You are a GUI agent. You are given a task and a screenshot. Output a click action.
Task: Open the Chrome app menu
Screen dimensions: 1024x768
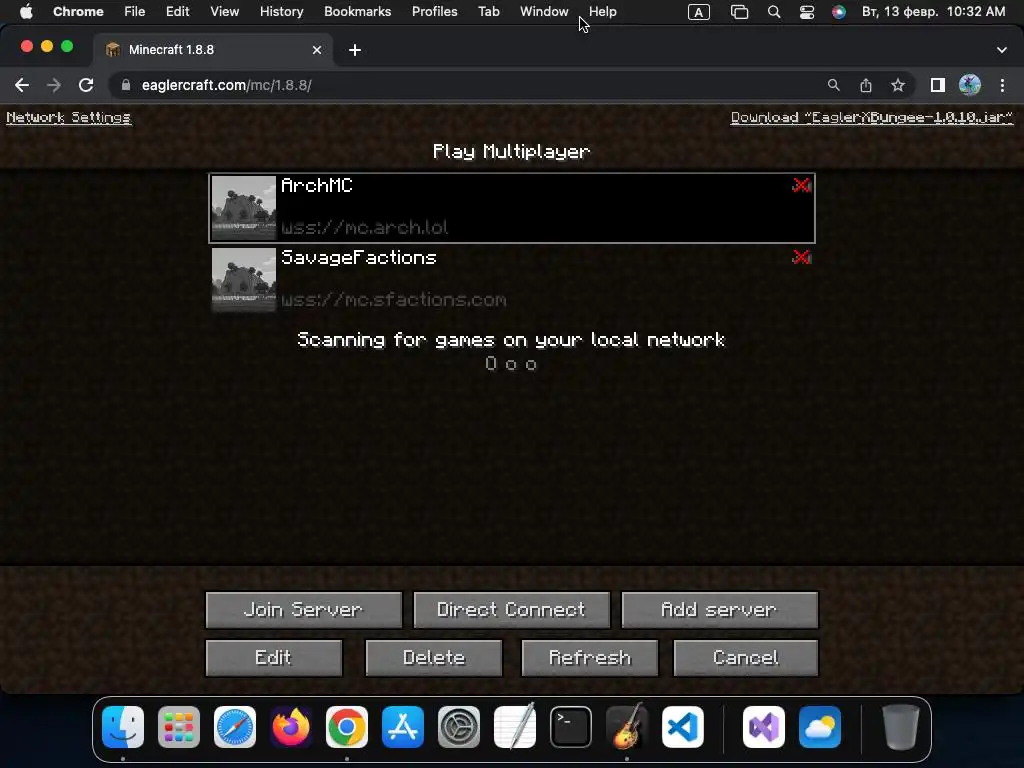(x=78, y=11)
